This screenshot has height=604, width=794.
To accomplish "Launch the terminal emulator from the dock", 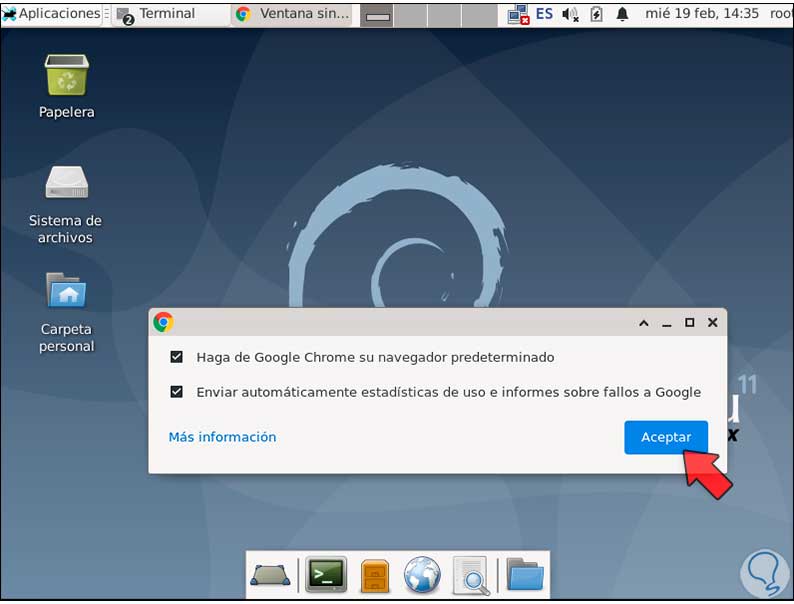I will 327,575.
